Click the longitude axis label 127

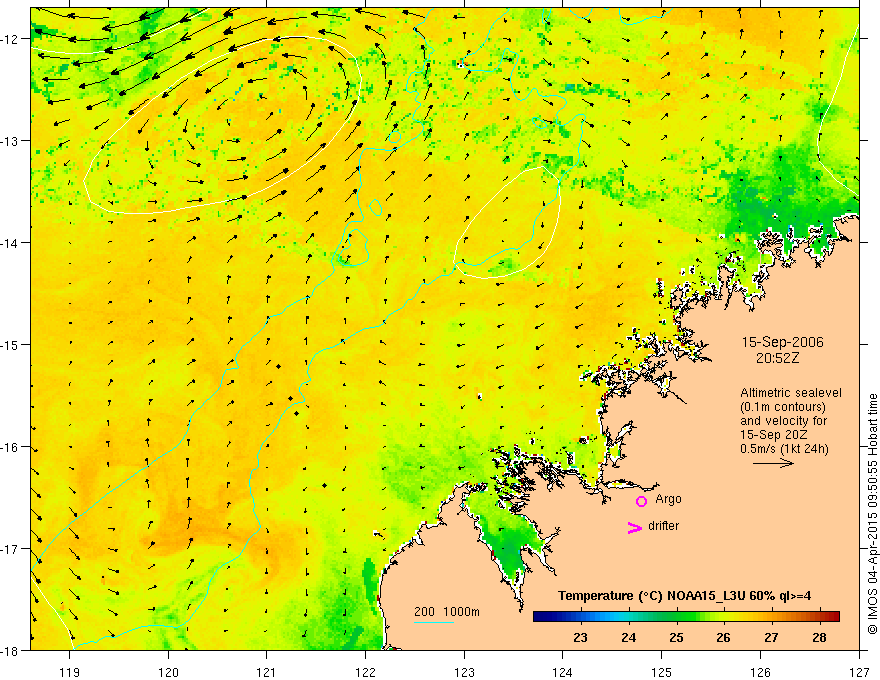coord(859,672)
